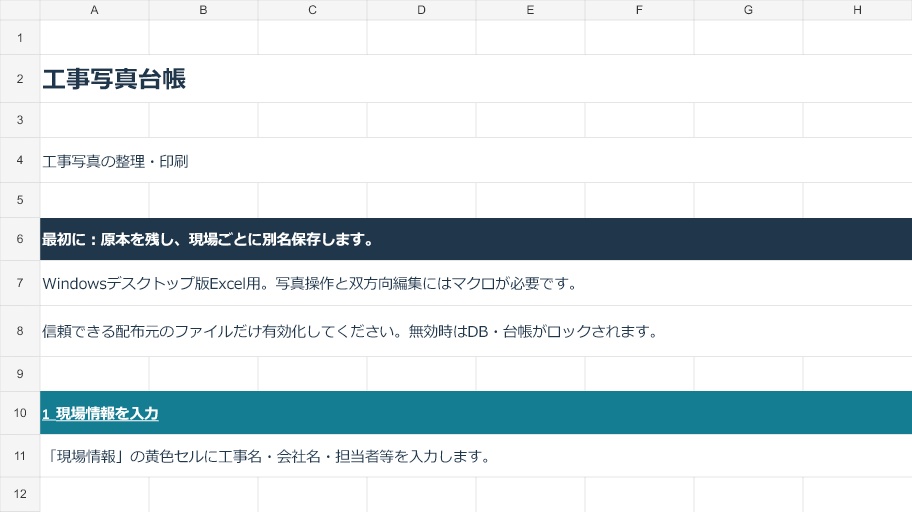Open the link 1 現場情報を入力
912x512 pixels.
[100, 414]
